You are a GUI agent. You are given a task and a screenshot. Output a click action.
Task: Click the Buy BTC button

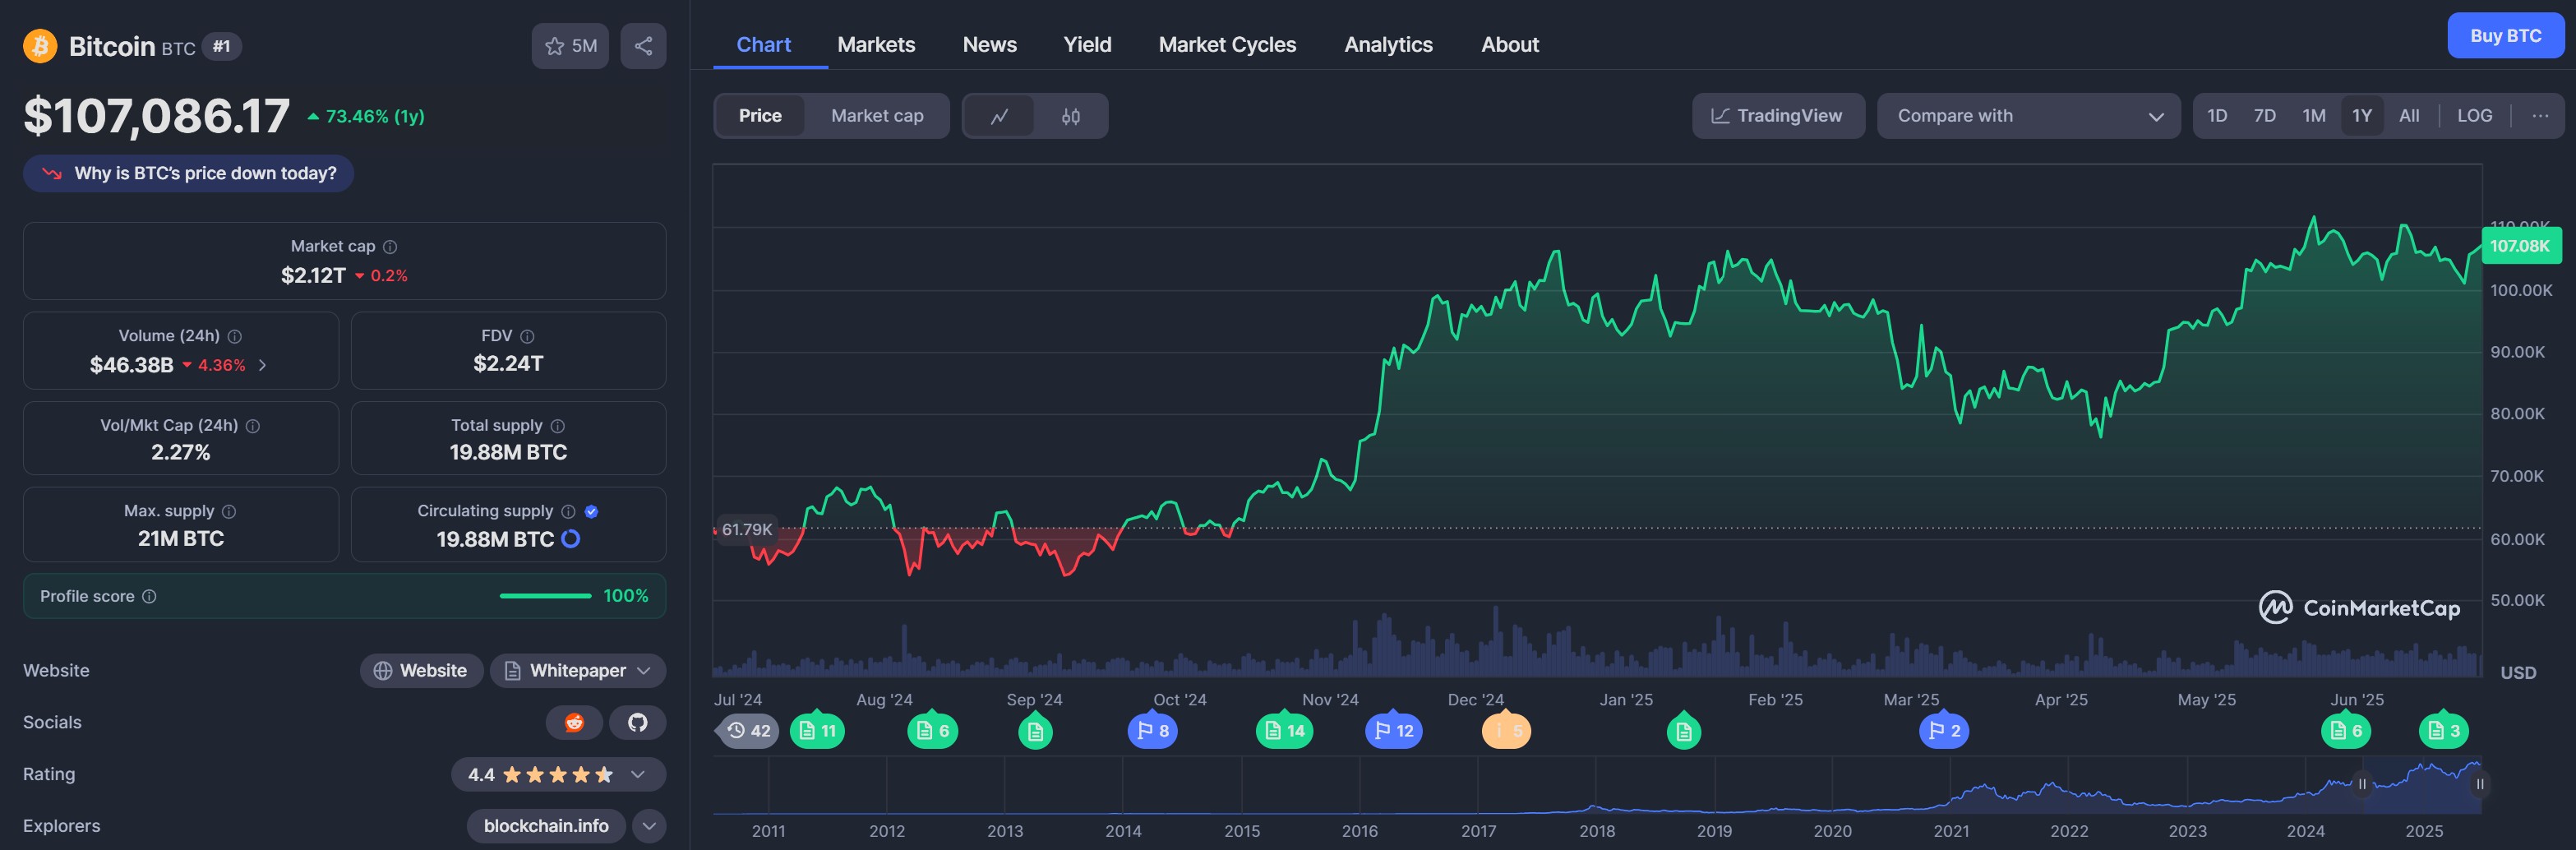(x=2505, y=36)
